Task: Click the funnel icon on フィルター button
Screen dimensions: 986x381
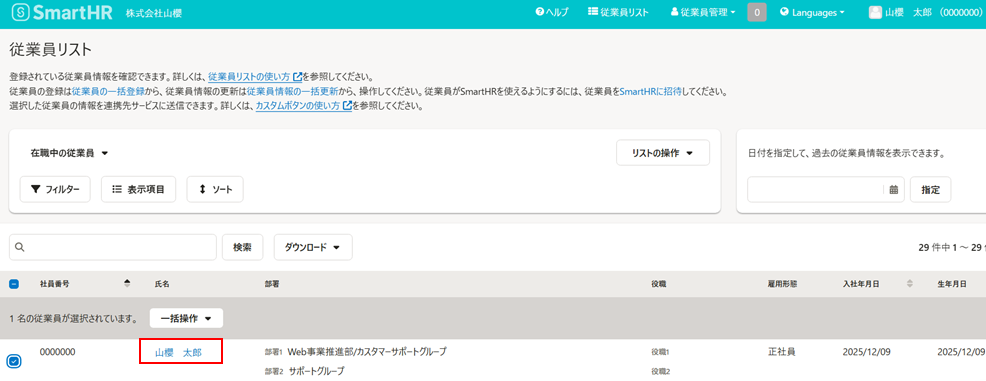Action: [35, 189]
